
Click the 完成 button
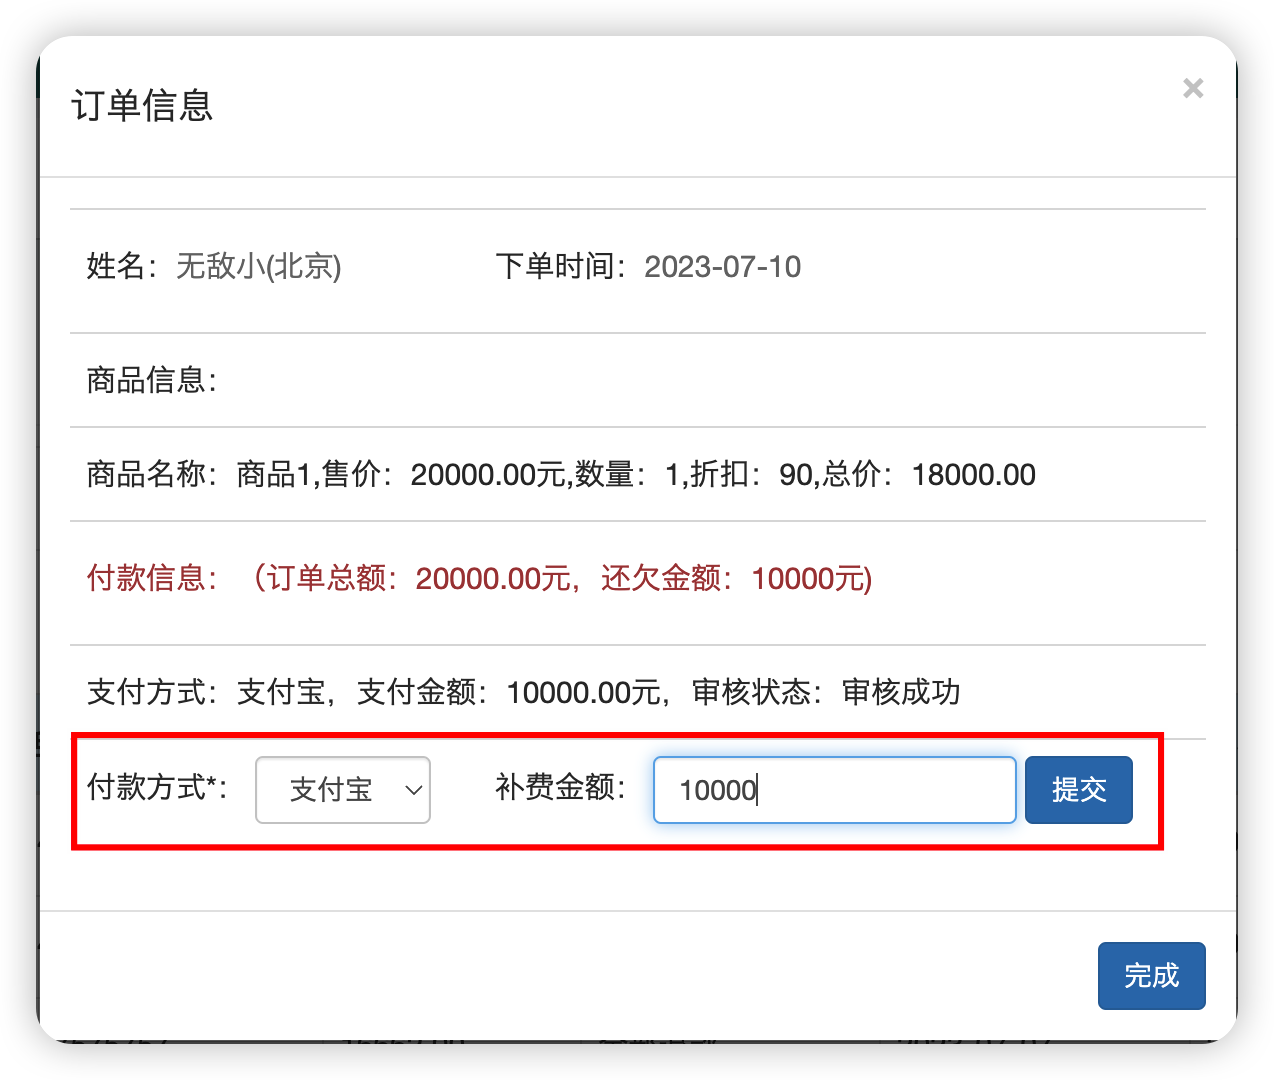1152,976
